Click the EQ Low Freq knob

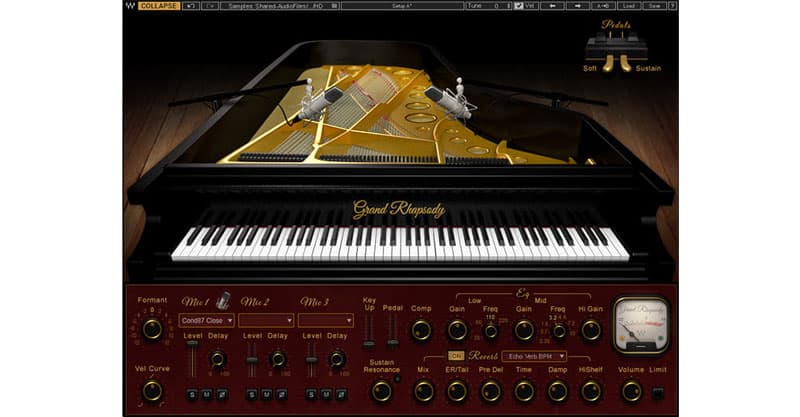(490, 331)
